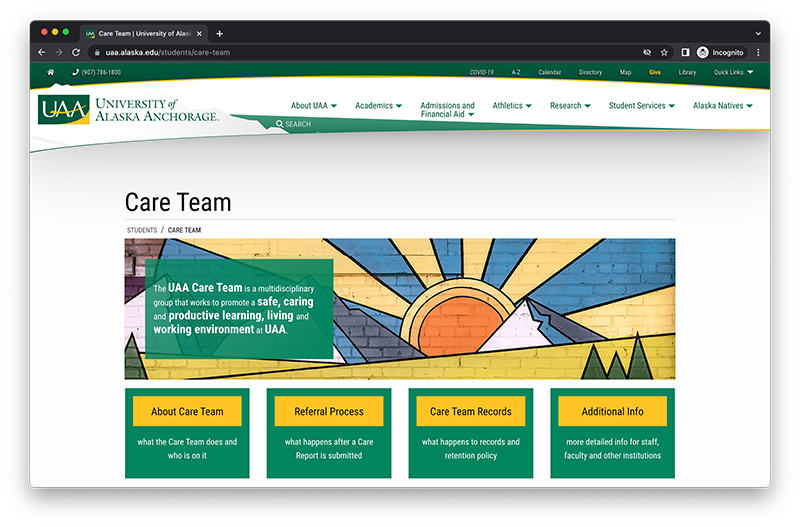Click text 'what the Care Team does and'
Image resolution: width=800 pixels, height=527 pixels.
(x=187, y=442)
